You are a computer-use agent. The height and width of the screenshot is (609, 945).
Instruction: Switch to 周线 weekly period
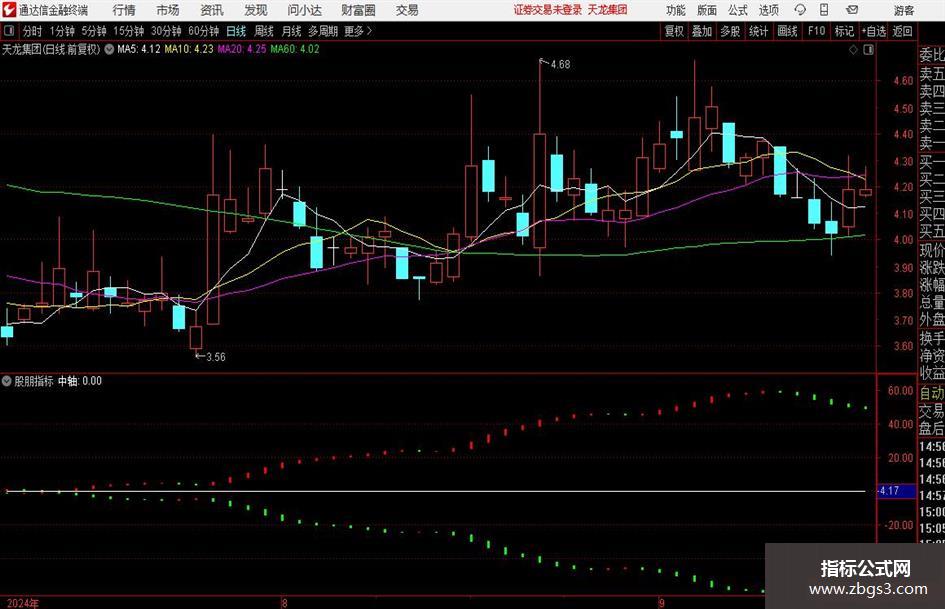coord(264,31)
